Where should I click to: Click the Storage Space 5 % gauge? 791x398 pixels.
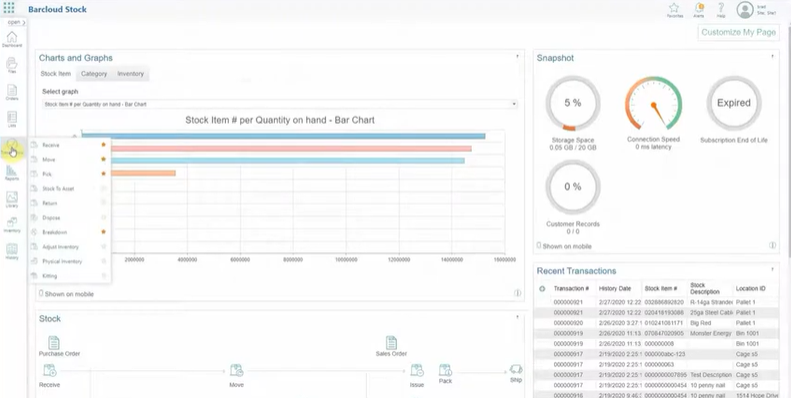[x=573, y=103]
